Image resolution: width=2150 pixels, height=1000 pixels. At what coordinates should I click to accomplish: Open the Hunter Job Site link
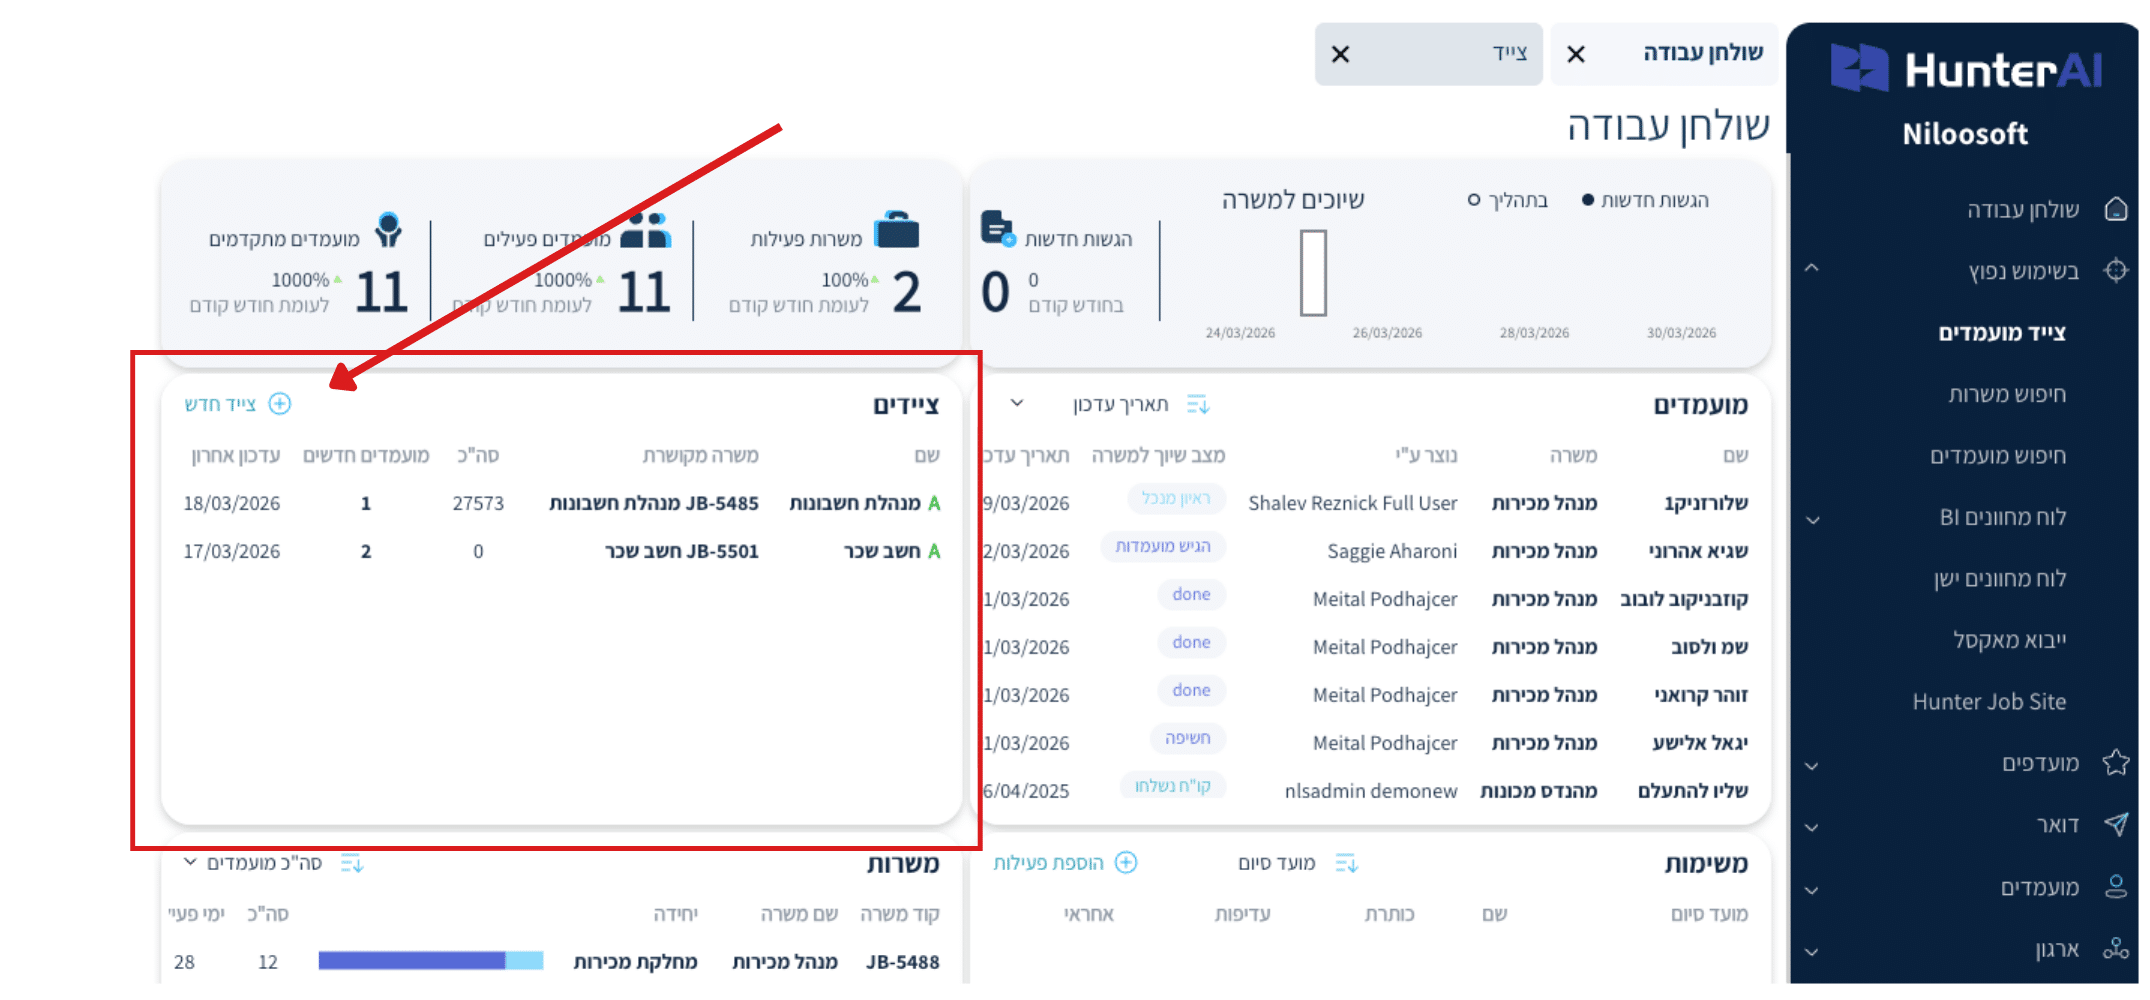tap(1988, 702)
